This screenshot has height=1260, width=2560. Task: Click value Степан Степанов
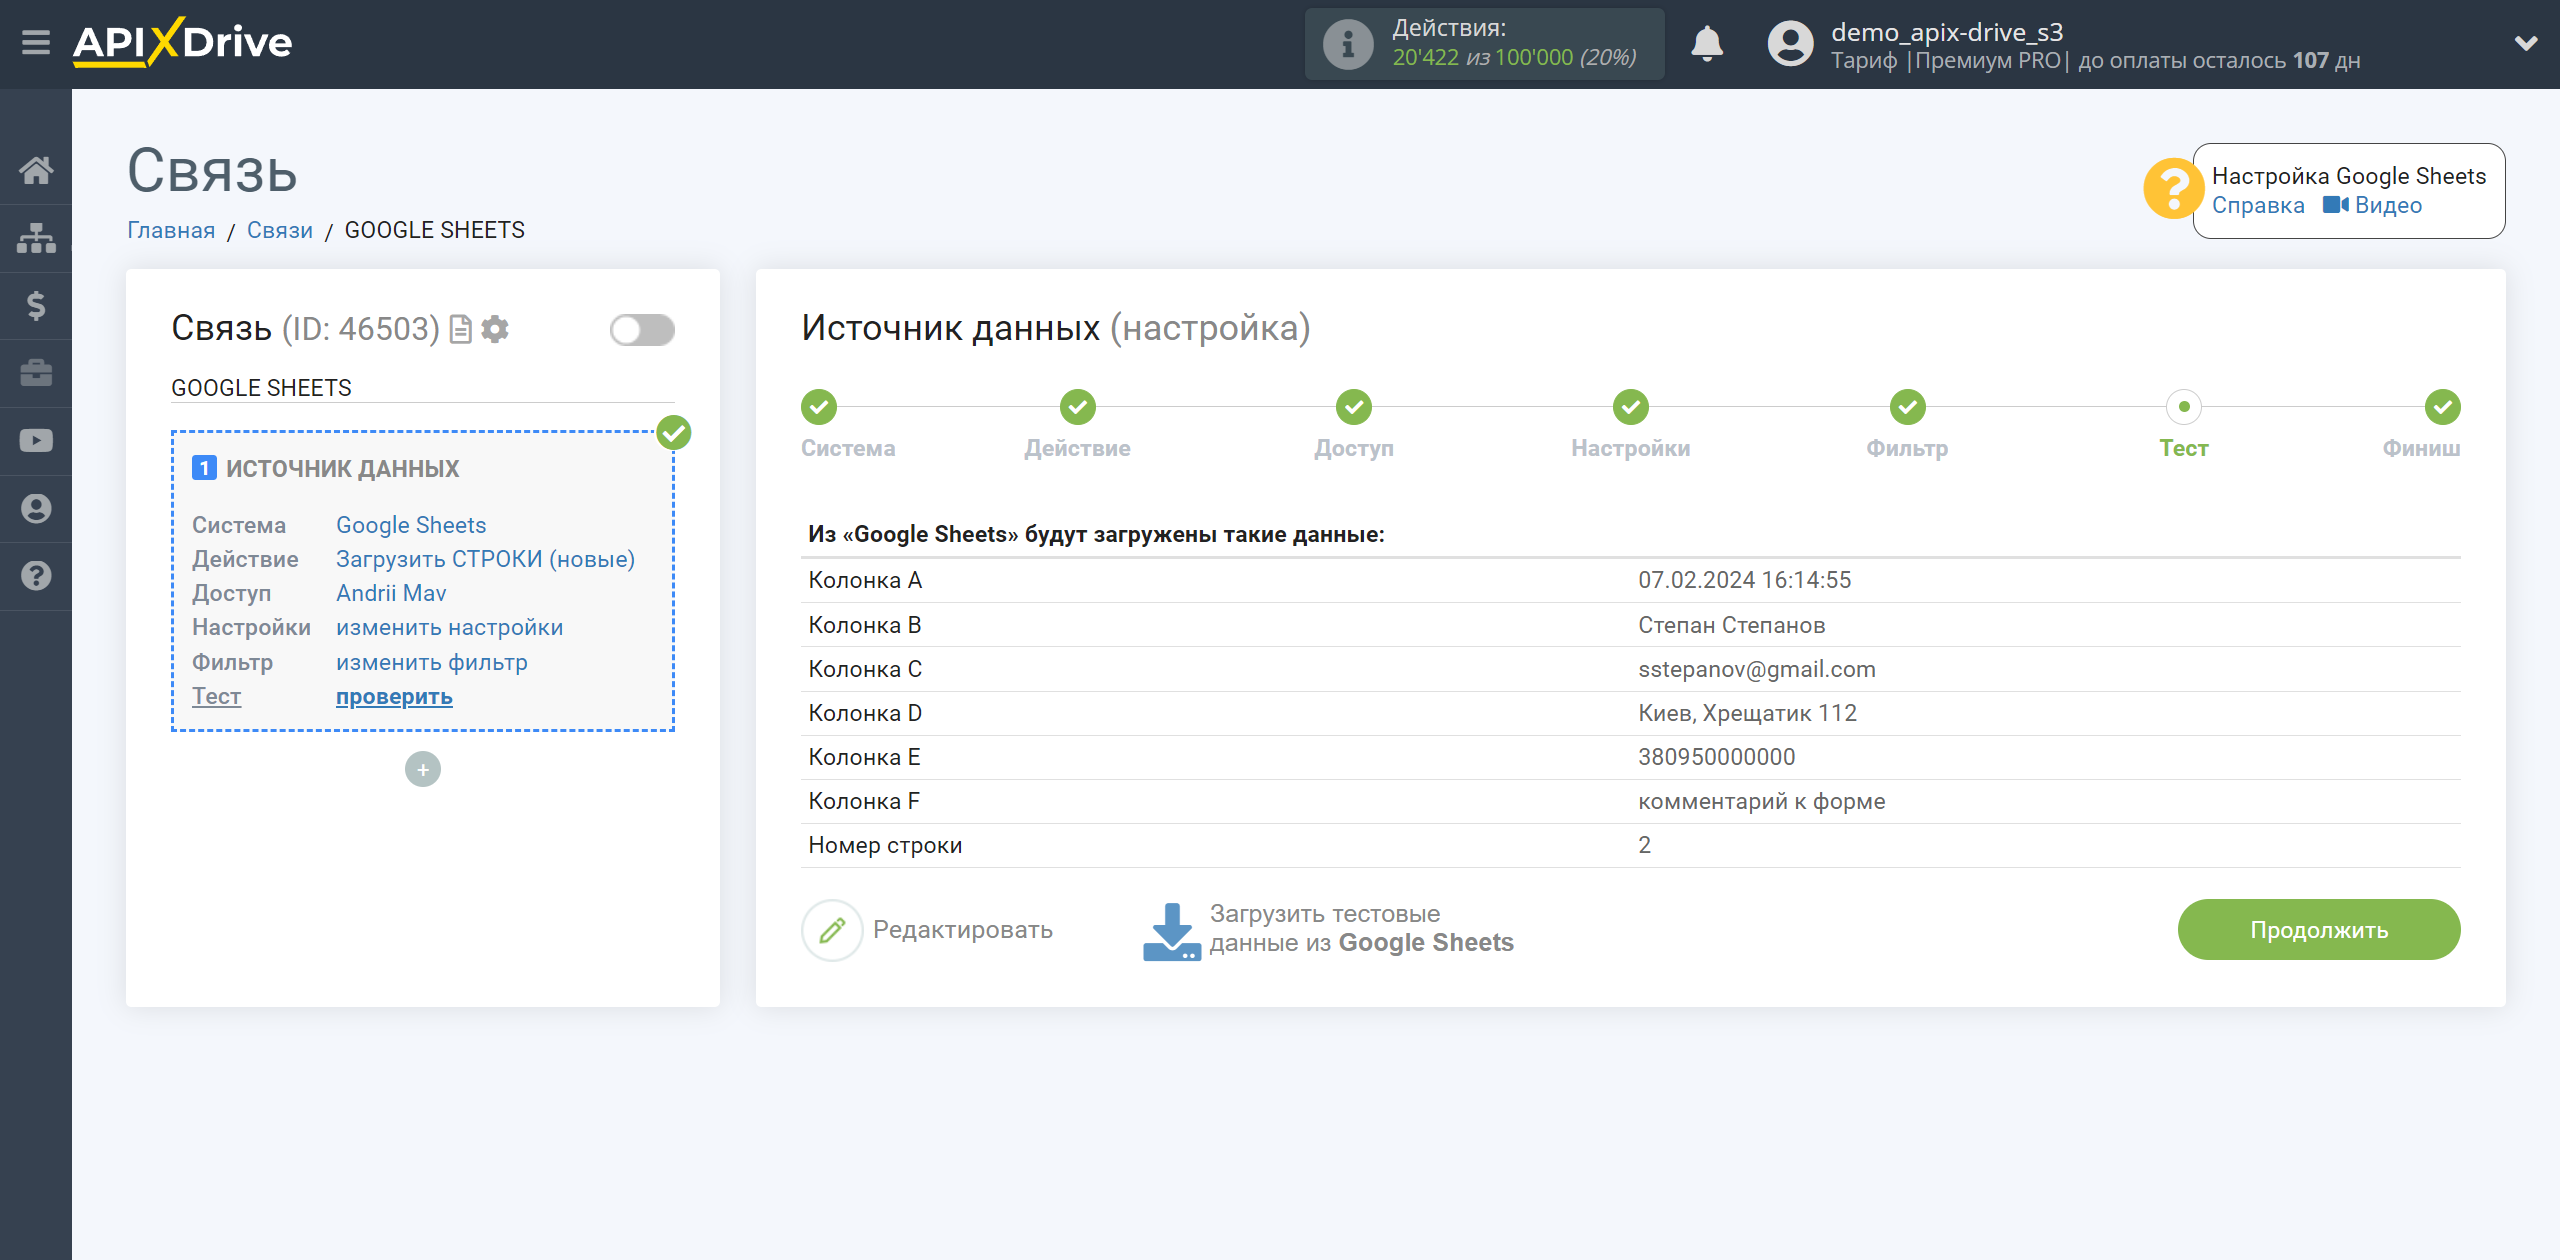1731,626
